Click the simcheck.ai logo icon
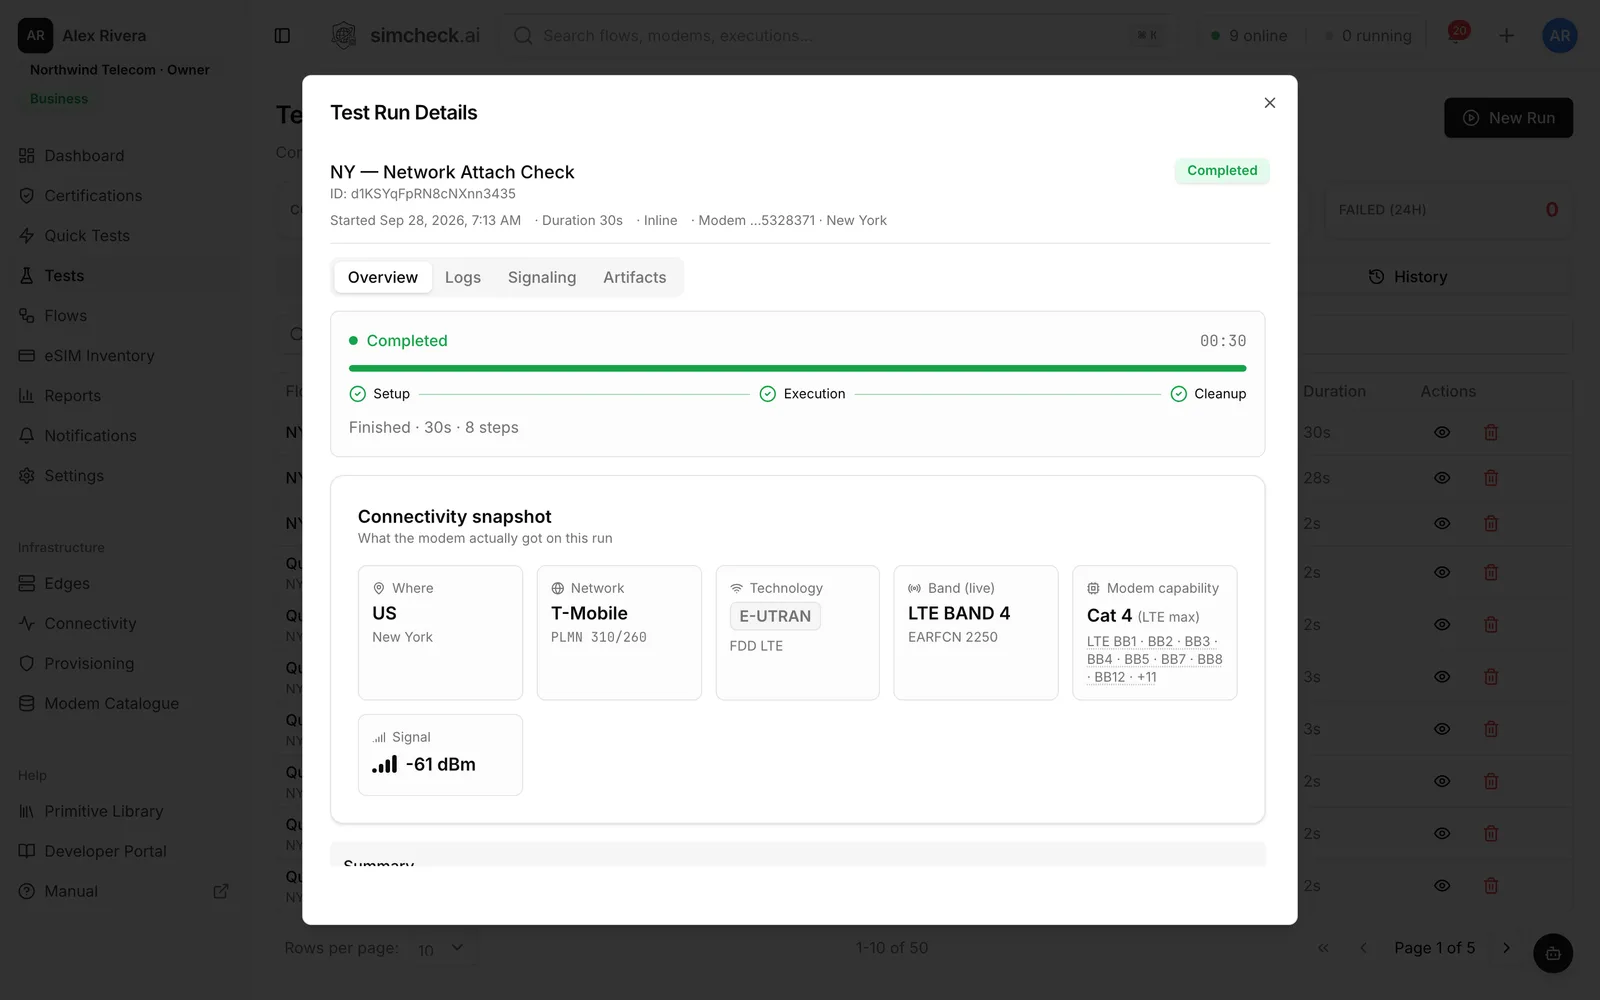1600x1000 pixels. point(344,36)
